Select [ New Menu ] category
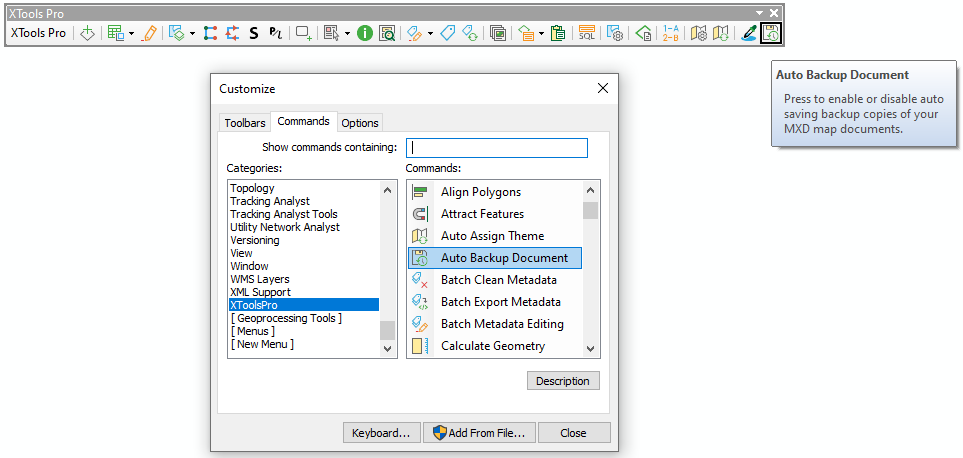This screenshot has height=458, width=963. tap(262, 344)
